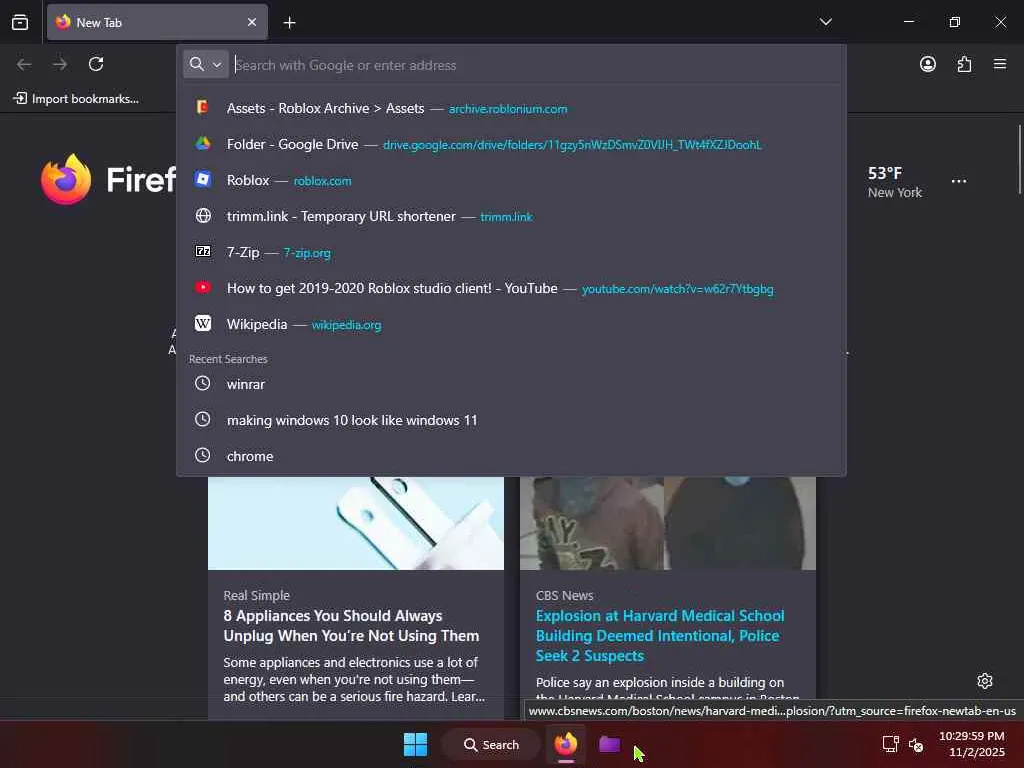Focus the Search with Google address field
The width and height of the screenshot is (1024, 768).
pos(536,65)
